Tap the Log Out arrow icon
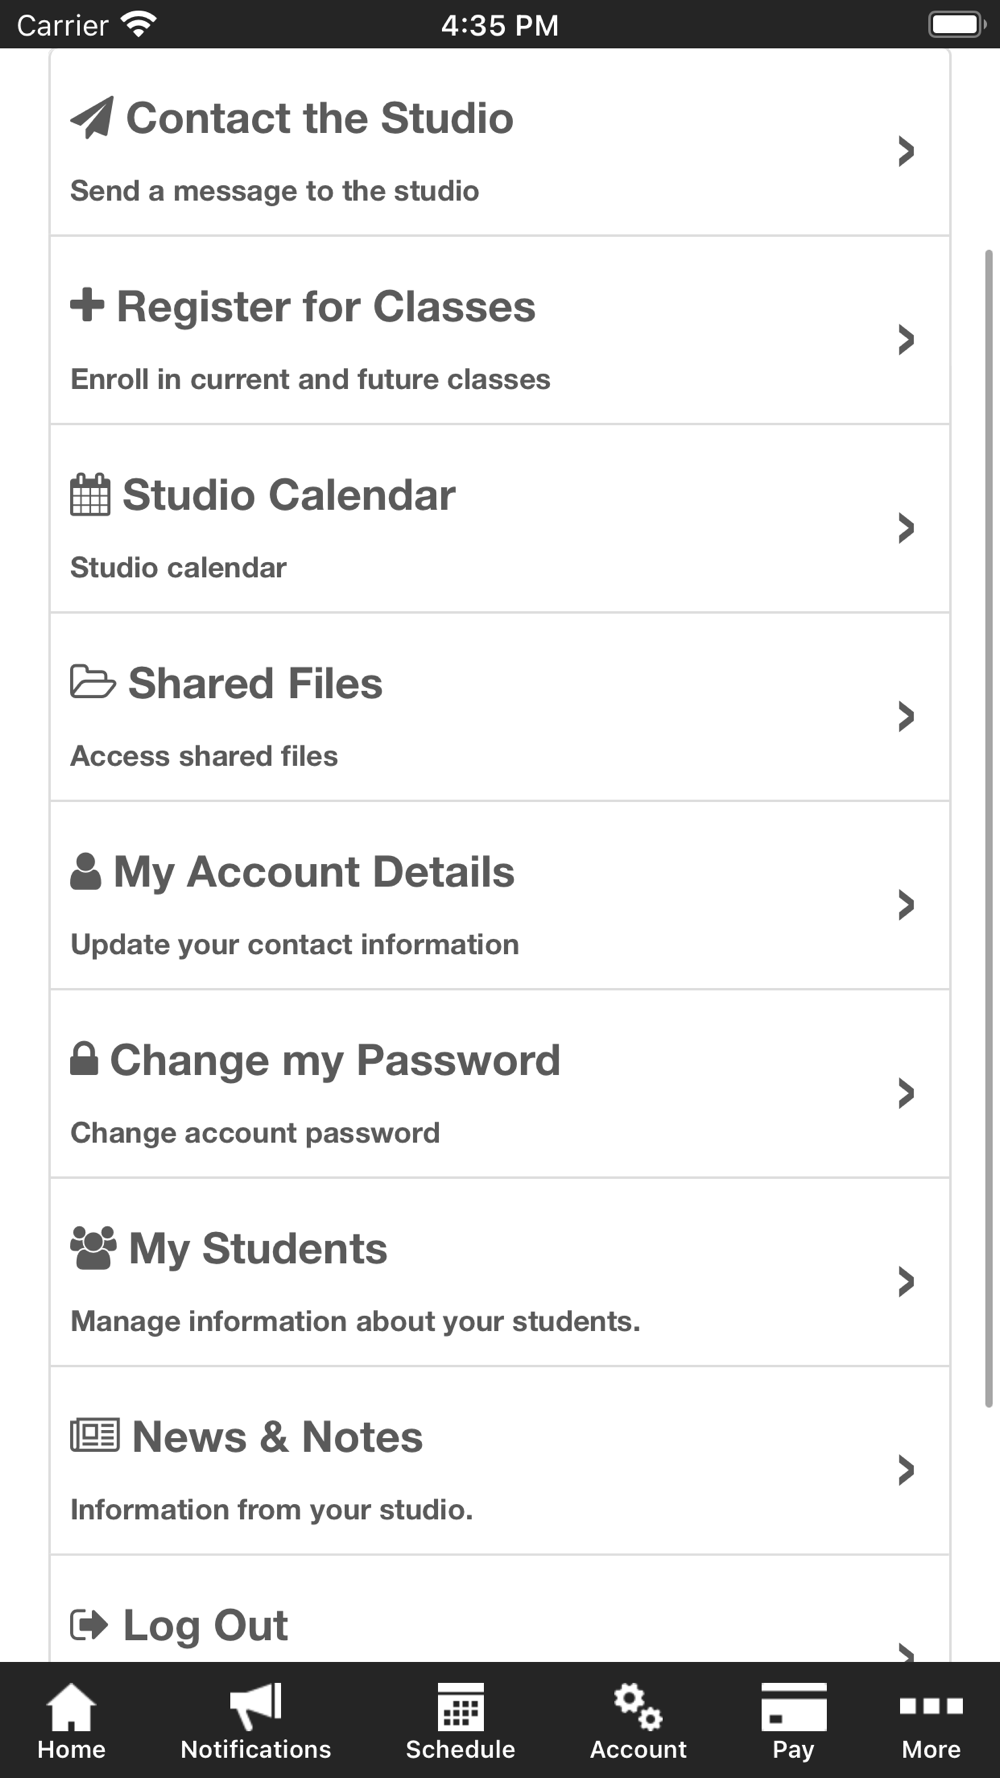The image size is (1000, 1778). pos(89,1625)
